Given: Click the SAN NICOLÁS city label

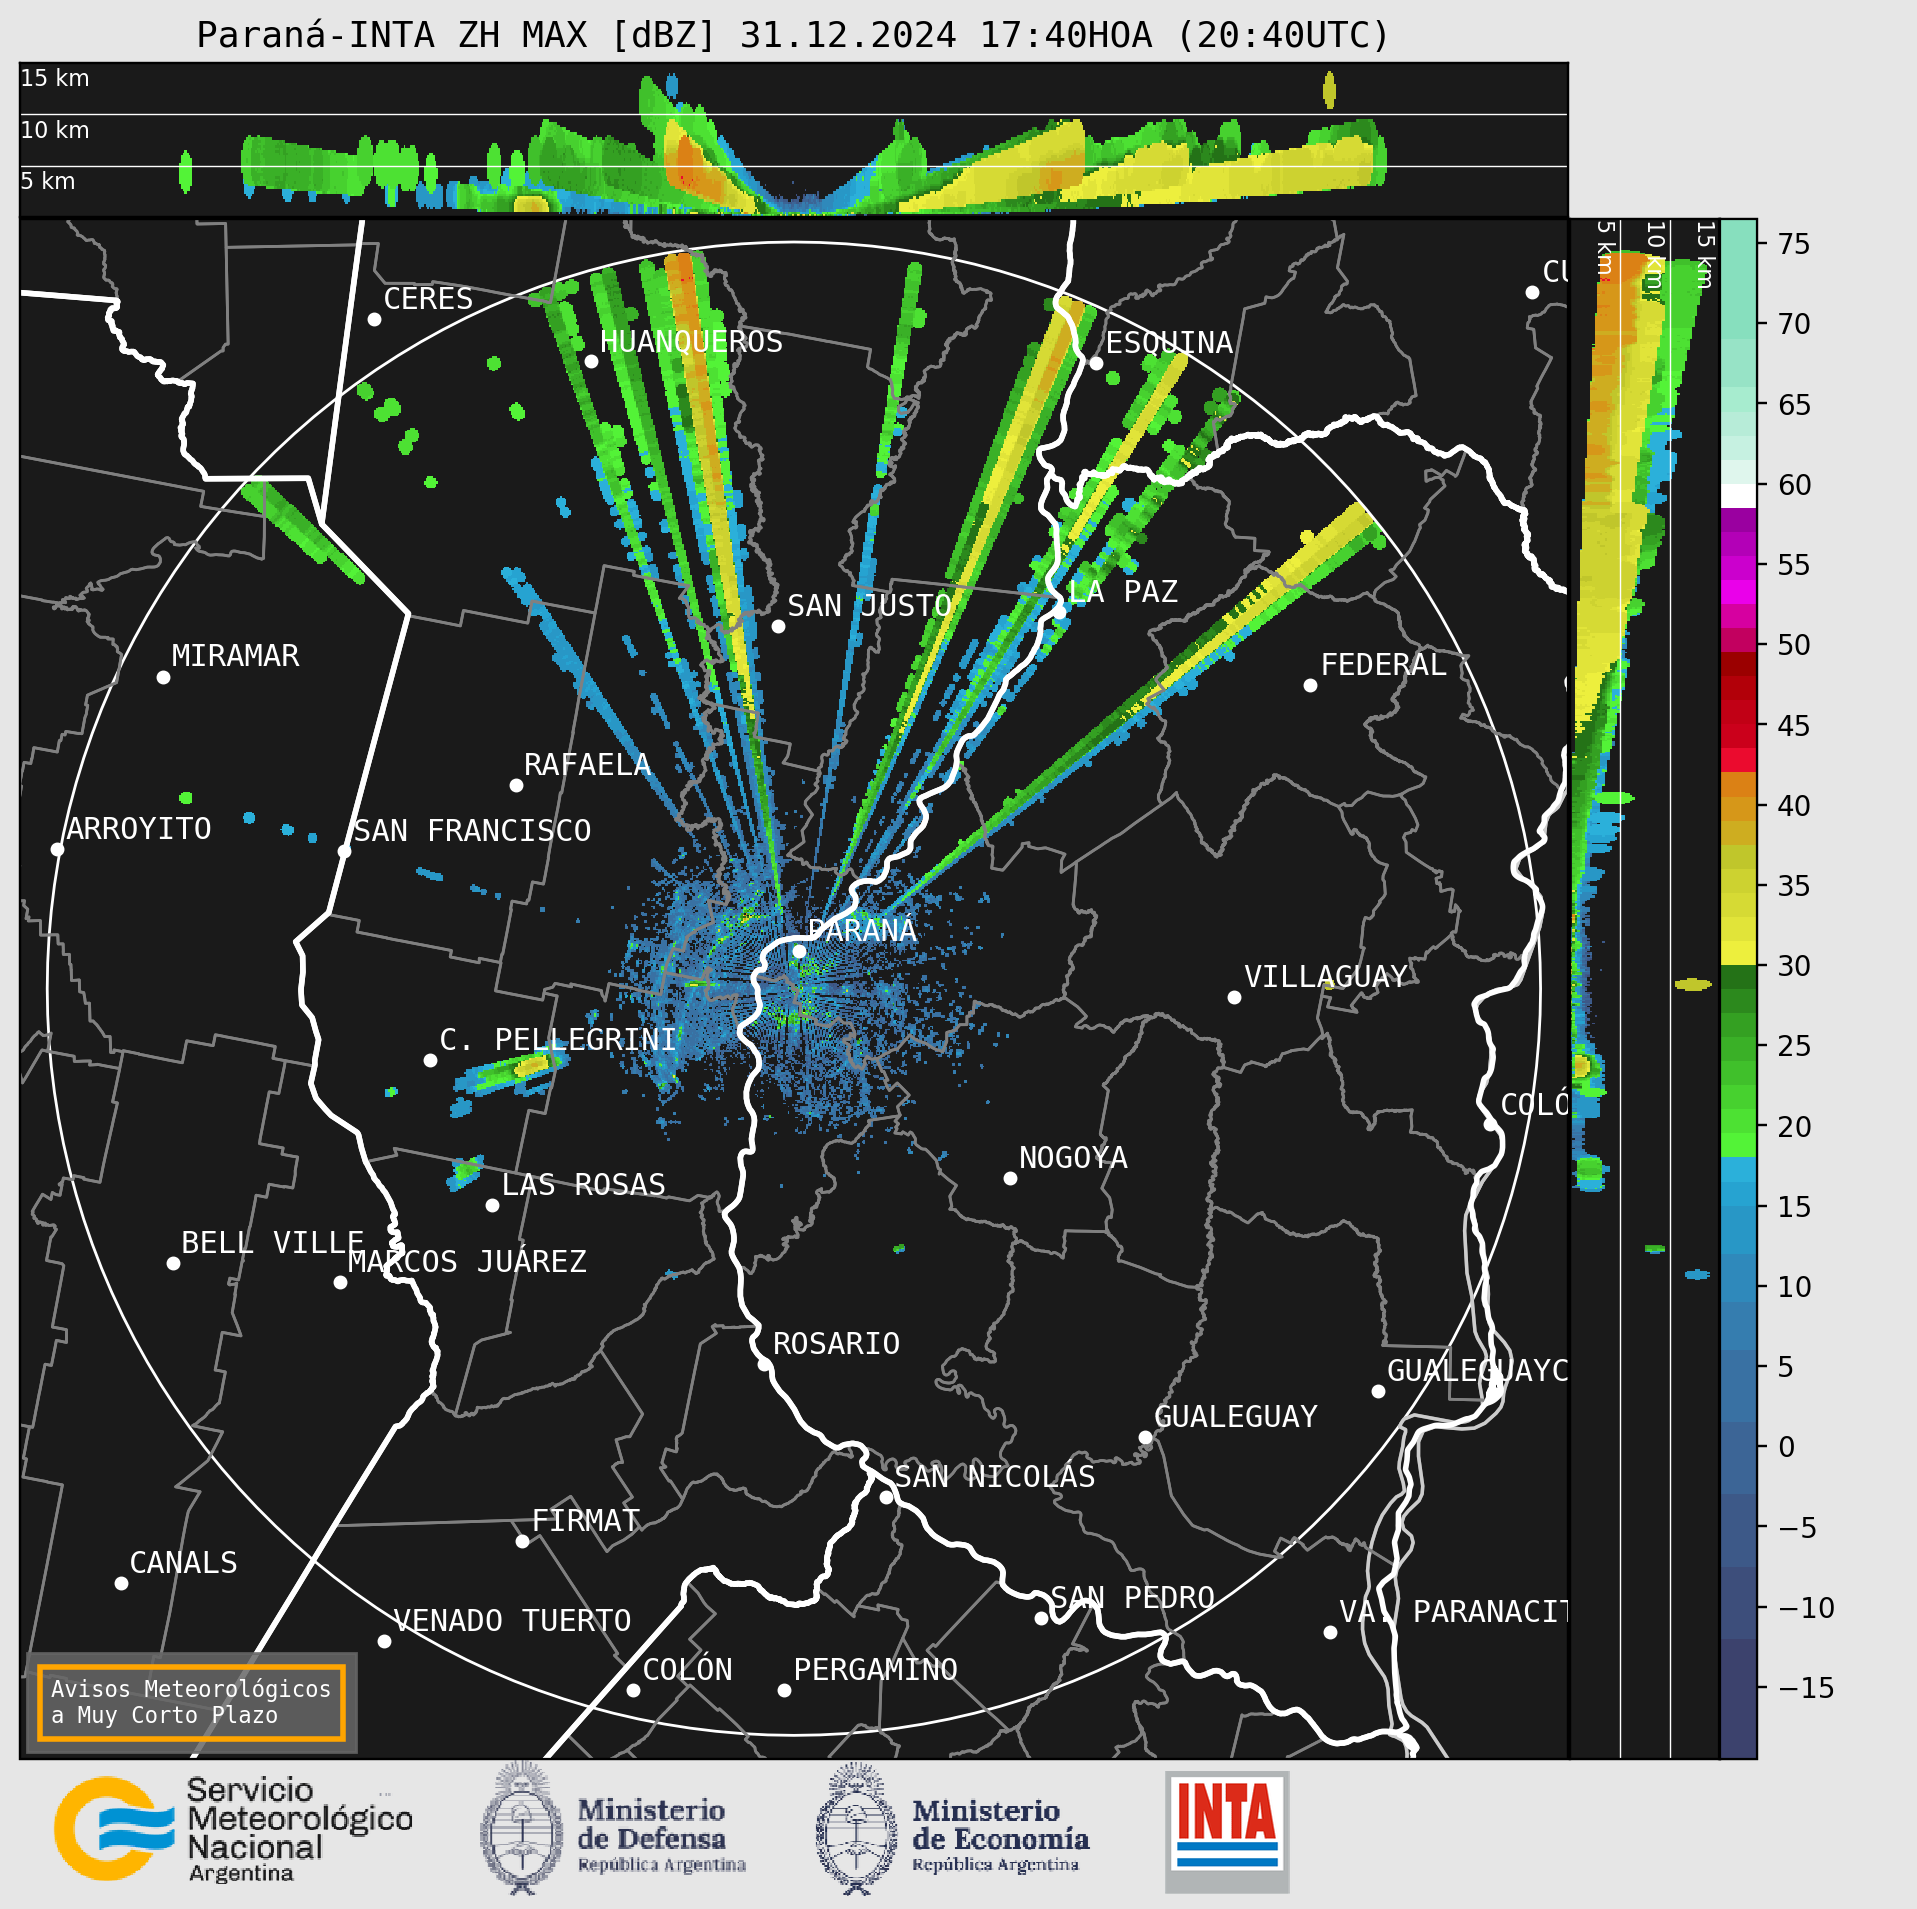Looking at the screenshot, I should point(995,1476).
